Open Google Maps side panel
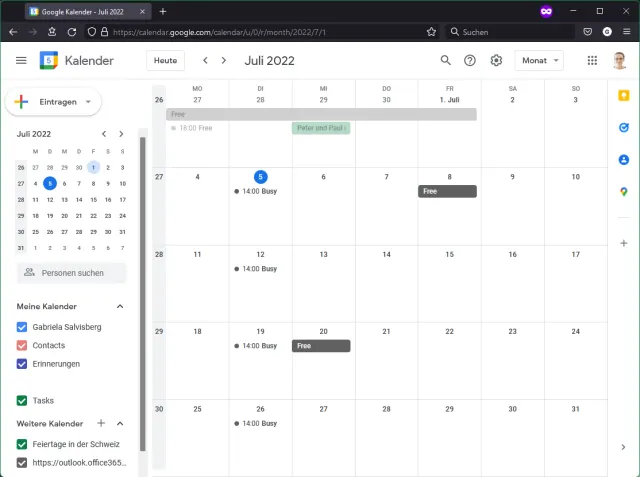Viewport: 640px width, 477px height. point(624,191)
